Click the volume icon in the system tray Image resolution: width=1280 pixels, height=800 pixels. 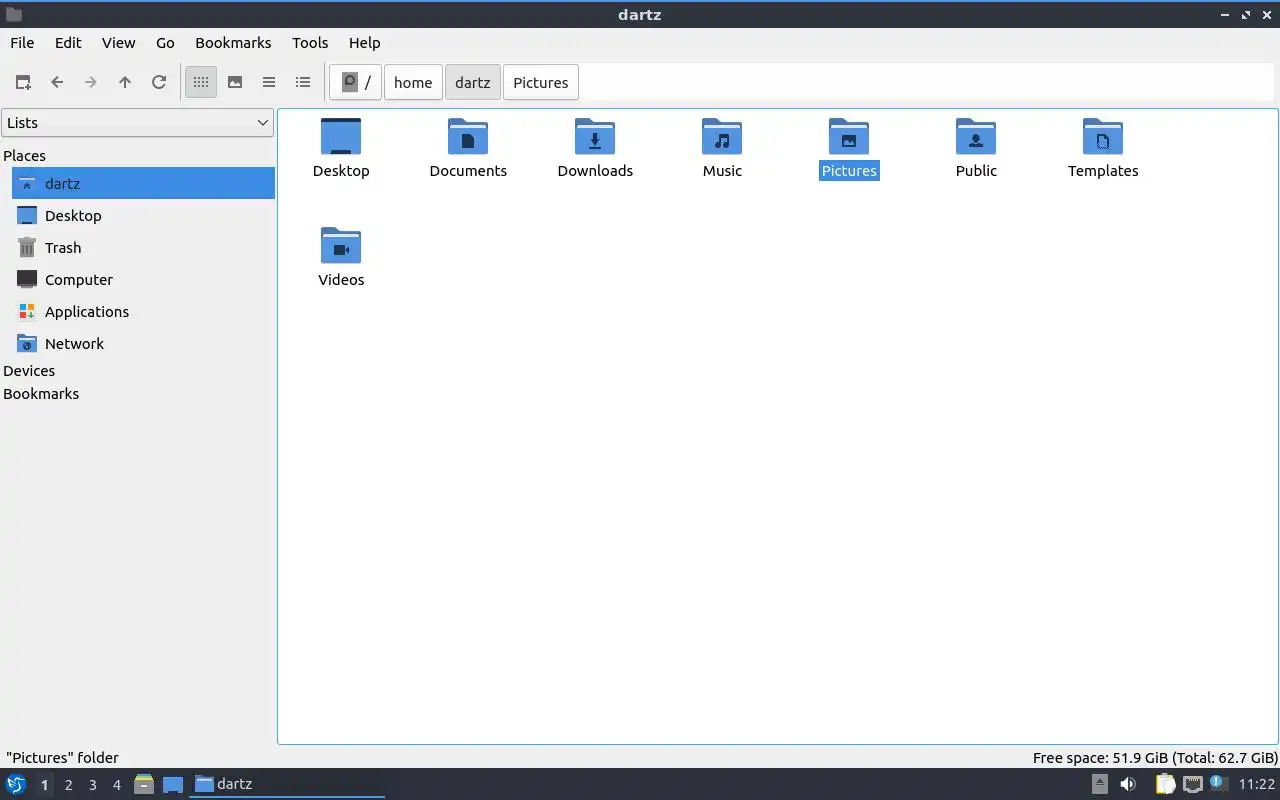point(1128,784)
